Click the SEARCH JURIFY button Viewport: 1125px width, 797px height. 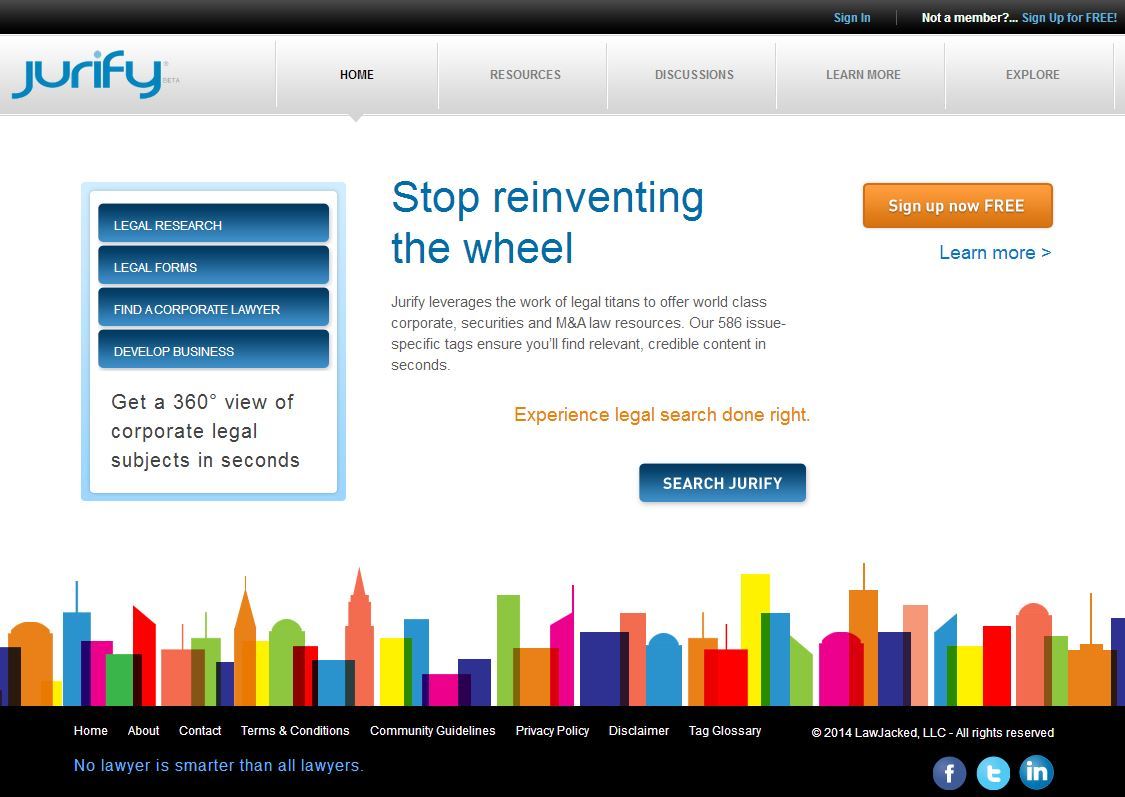tap(722, 483)
